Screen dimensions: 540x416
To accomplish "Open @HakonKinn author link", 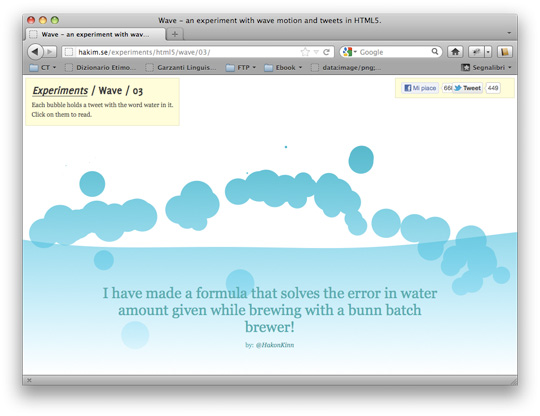I will [275, 345].
